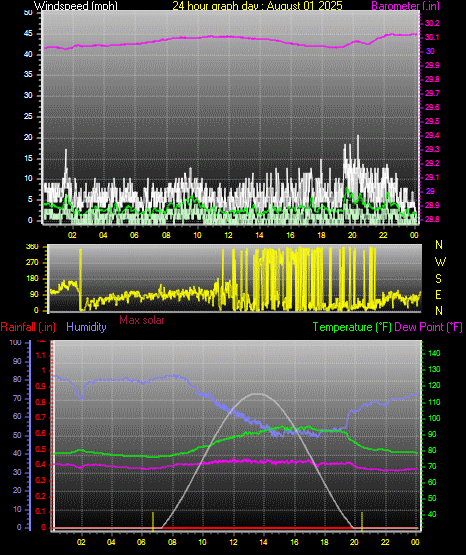
Task: Click the 180 value on wind direction axis
Action: [x=32, y=279]
